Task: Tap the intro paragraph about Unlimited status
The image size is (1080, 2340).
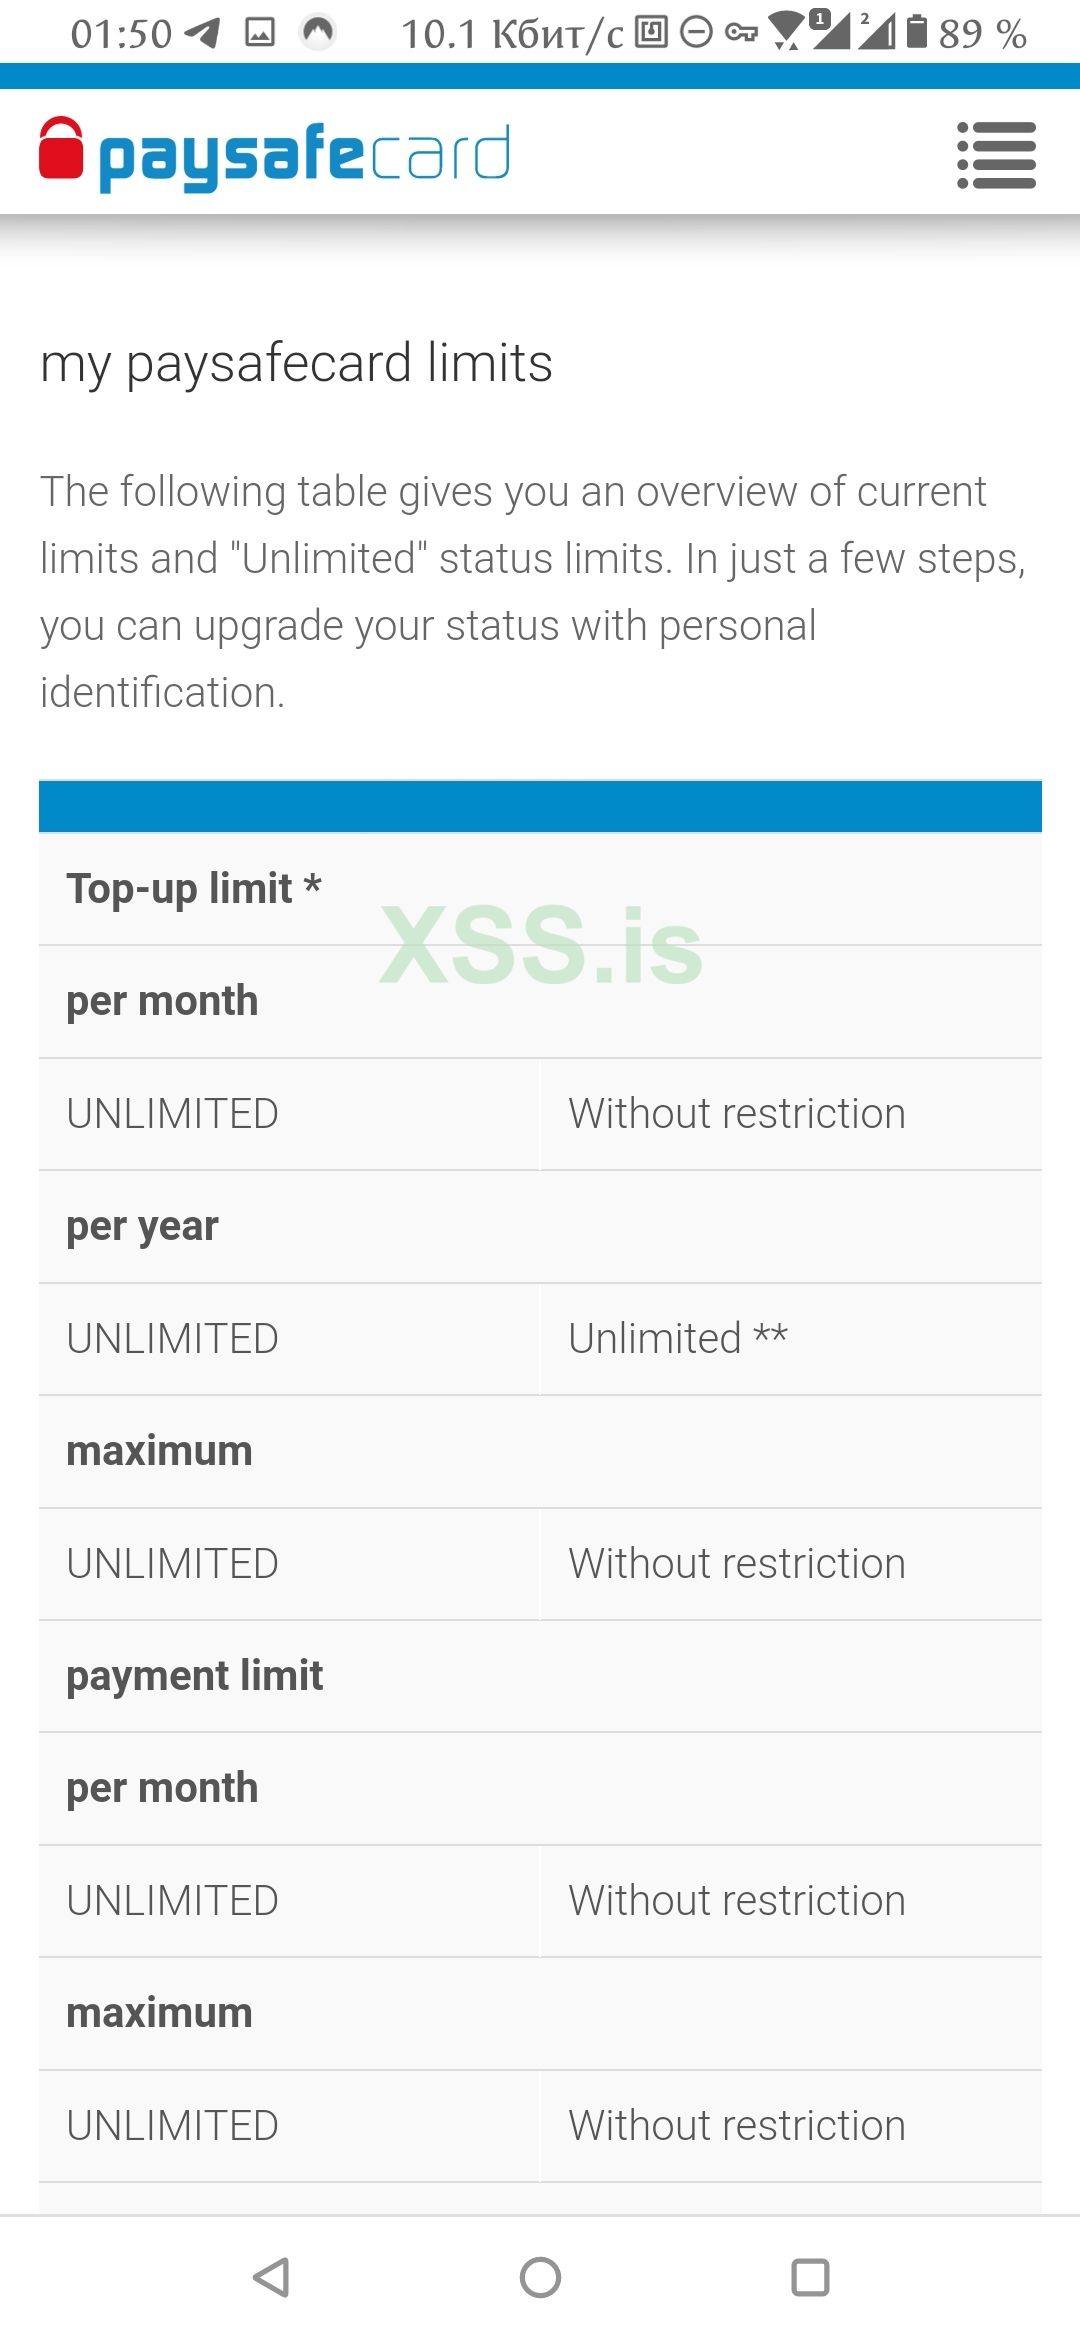Action: pyautogui.click(x=534, y=591)
